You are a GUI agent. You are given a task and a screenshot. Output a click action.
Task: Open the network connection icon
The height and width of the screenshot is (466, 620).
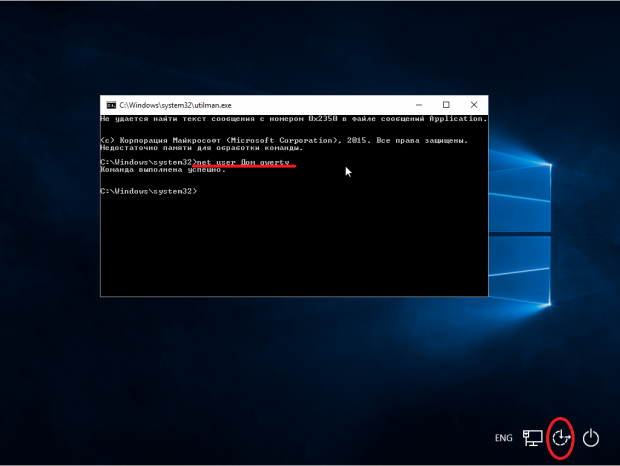533,438
